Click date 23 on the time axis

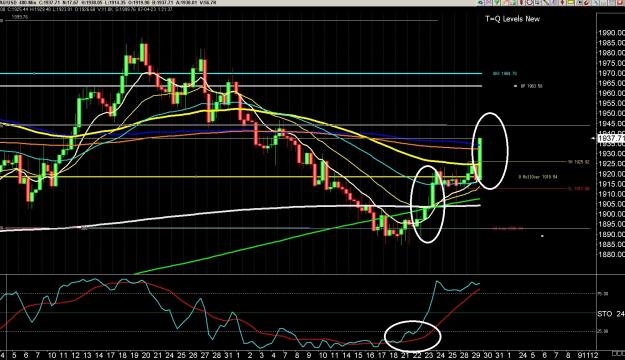point(429,355)
